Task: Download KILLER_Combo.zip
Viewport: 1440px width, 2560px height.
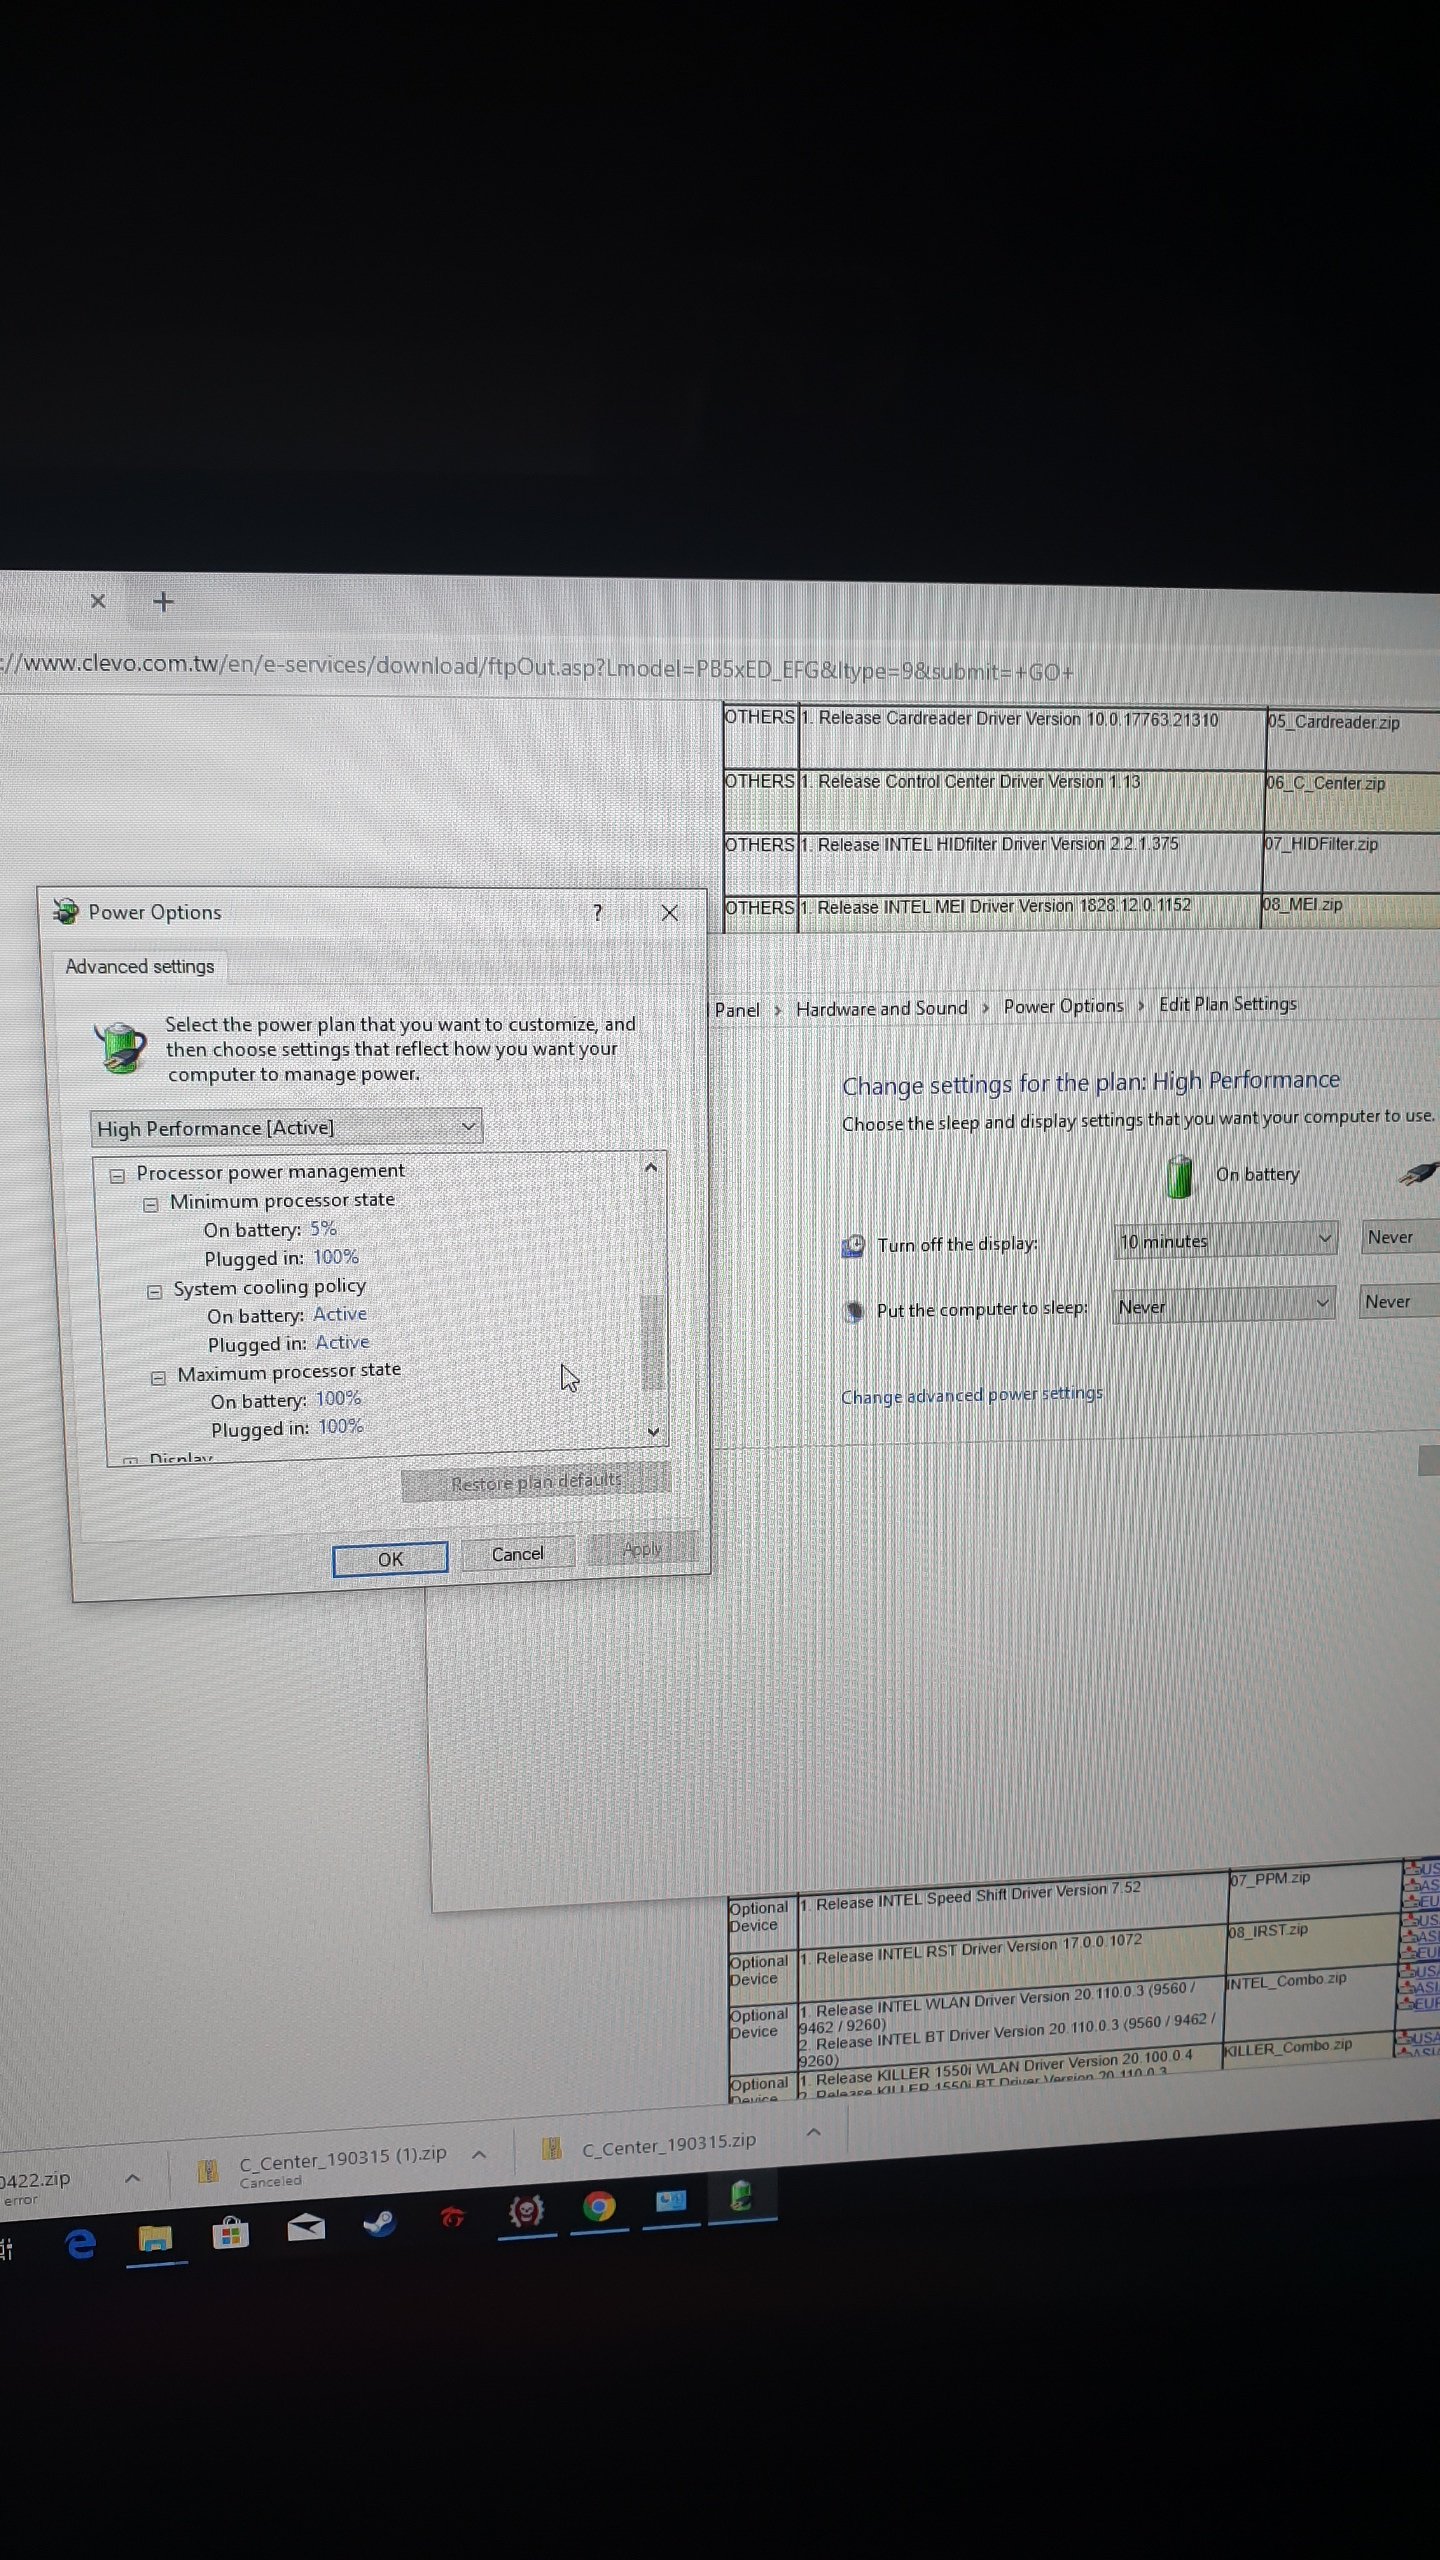Action: tap(1289, 2047)
